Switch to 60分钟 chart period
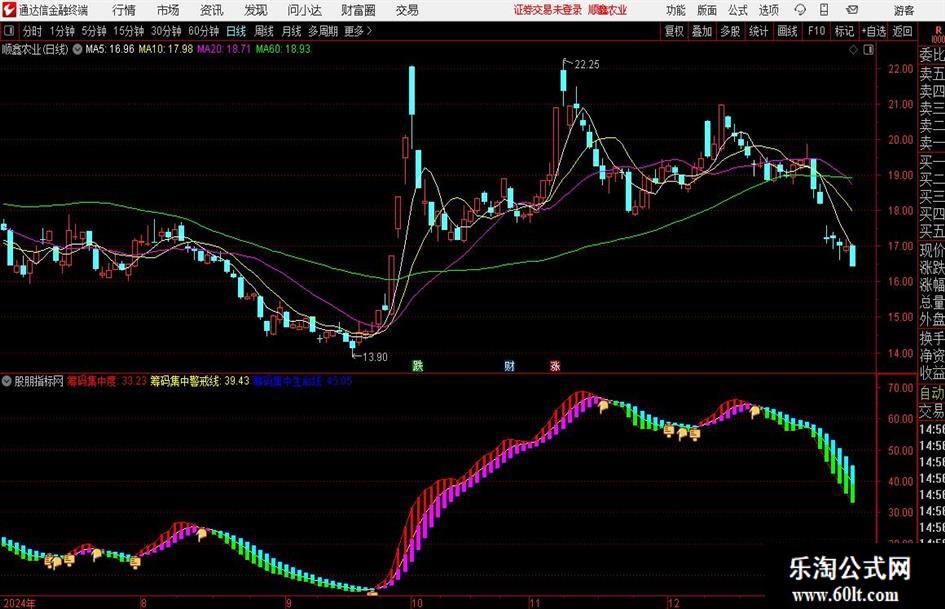 [x=203, y=31]
